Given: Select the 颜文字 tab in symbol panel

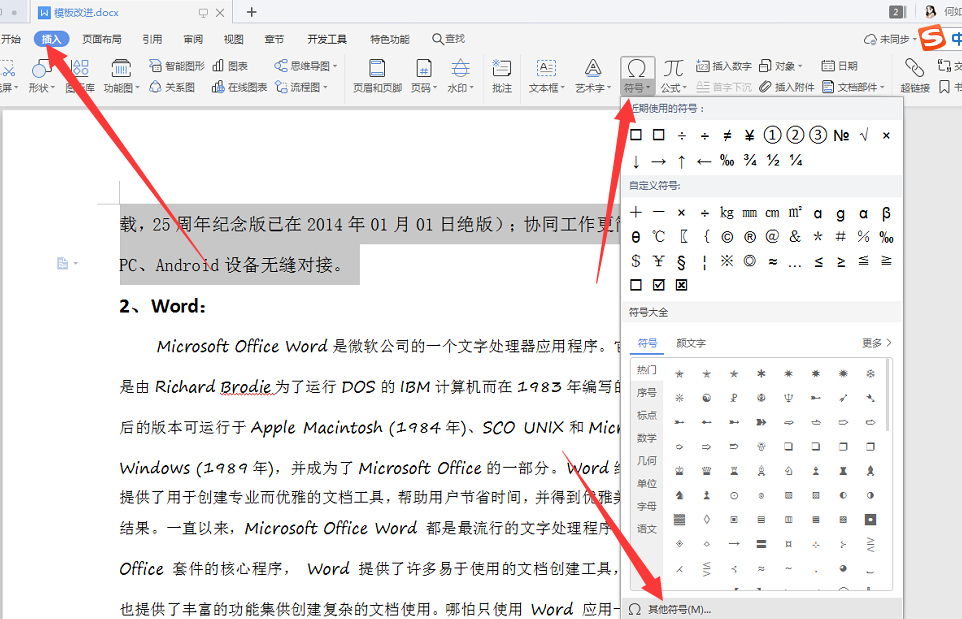Looking at the screenshot, I should [691, 343].
